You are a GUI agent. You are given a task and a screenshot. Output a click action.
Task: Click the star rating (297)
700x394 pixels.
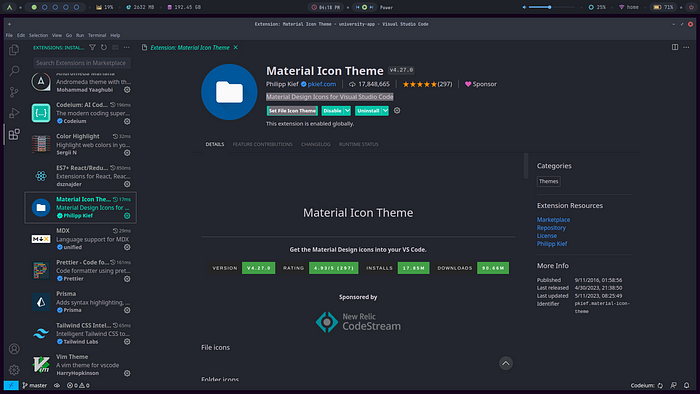[x=427, y=84]
